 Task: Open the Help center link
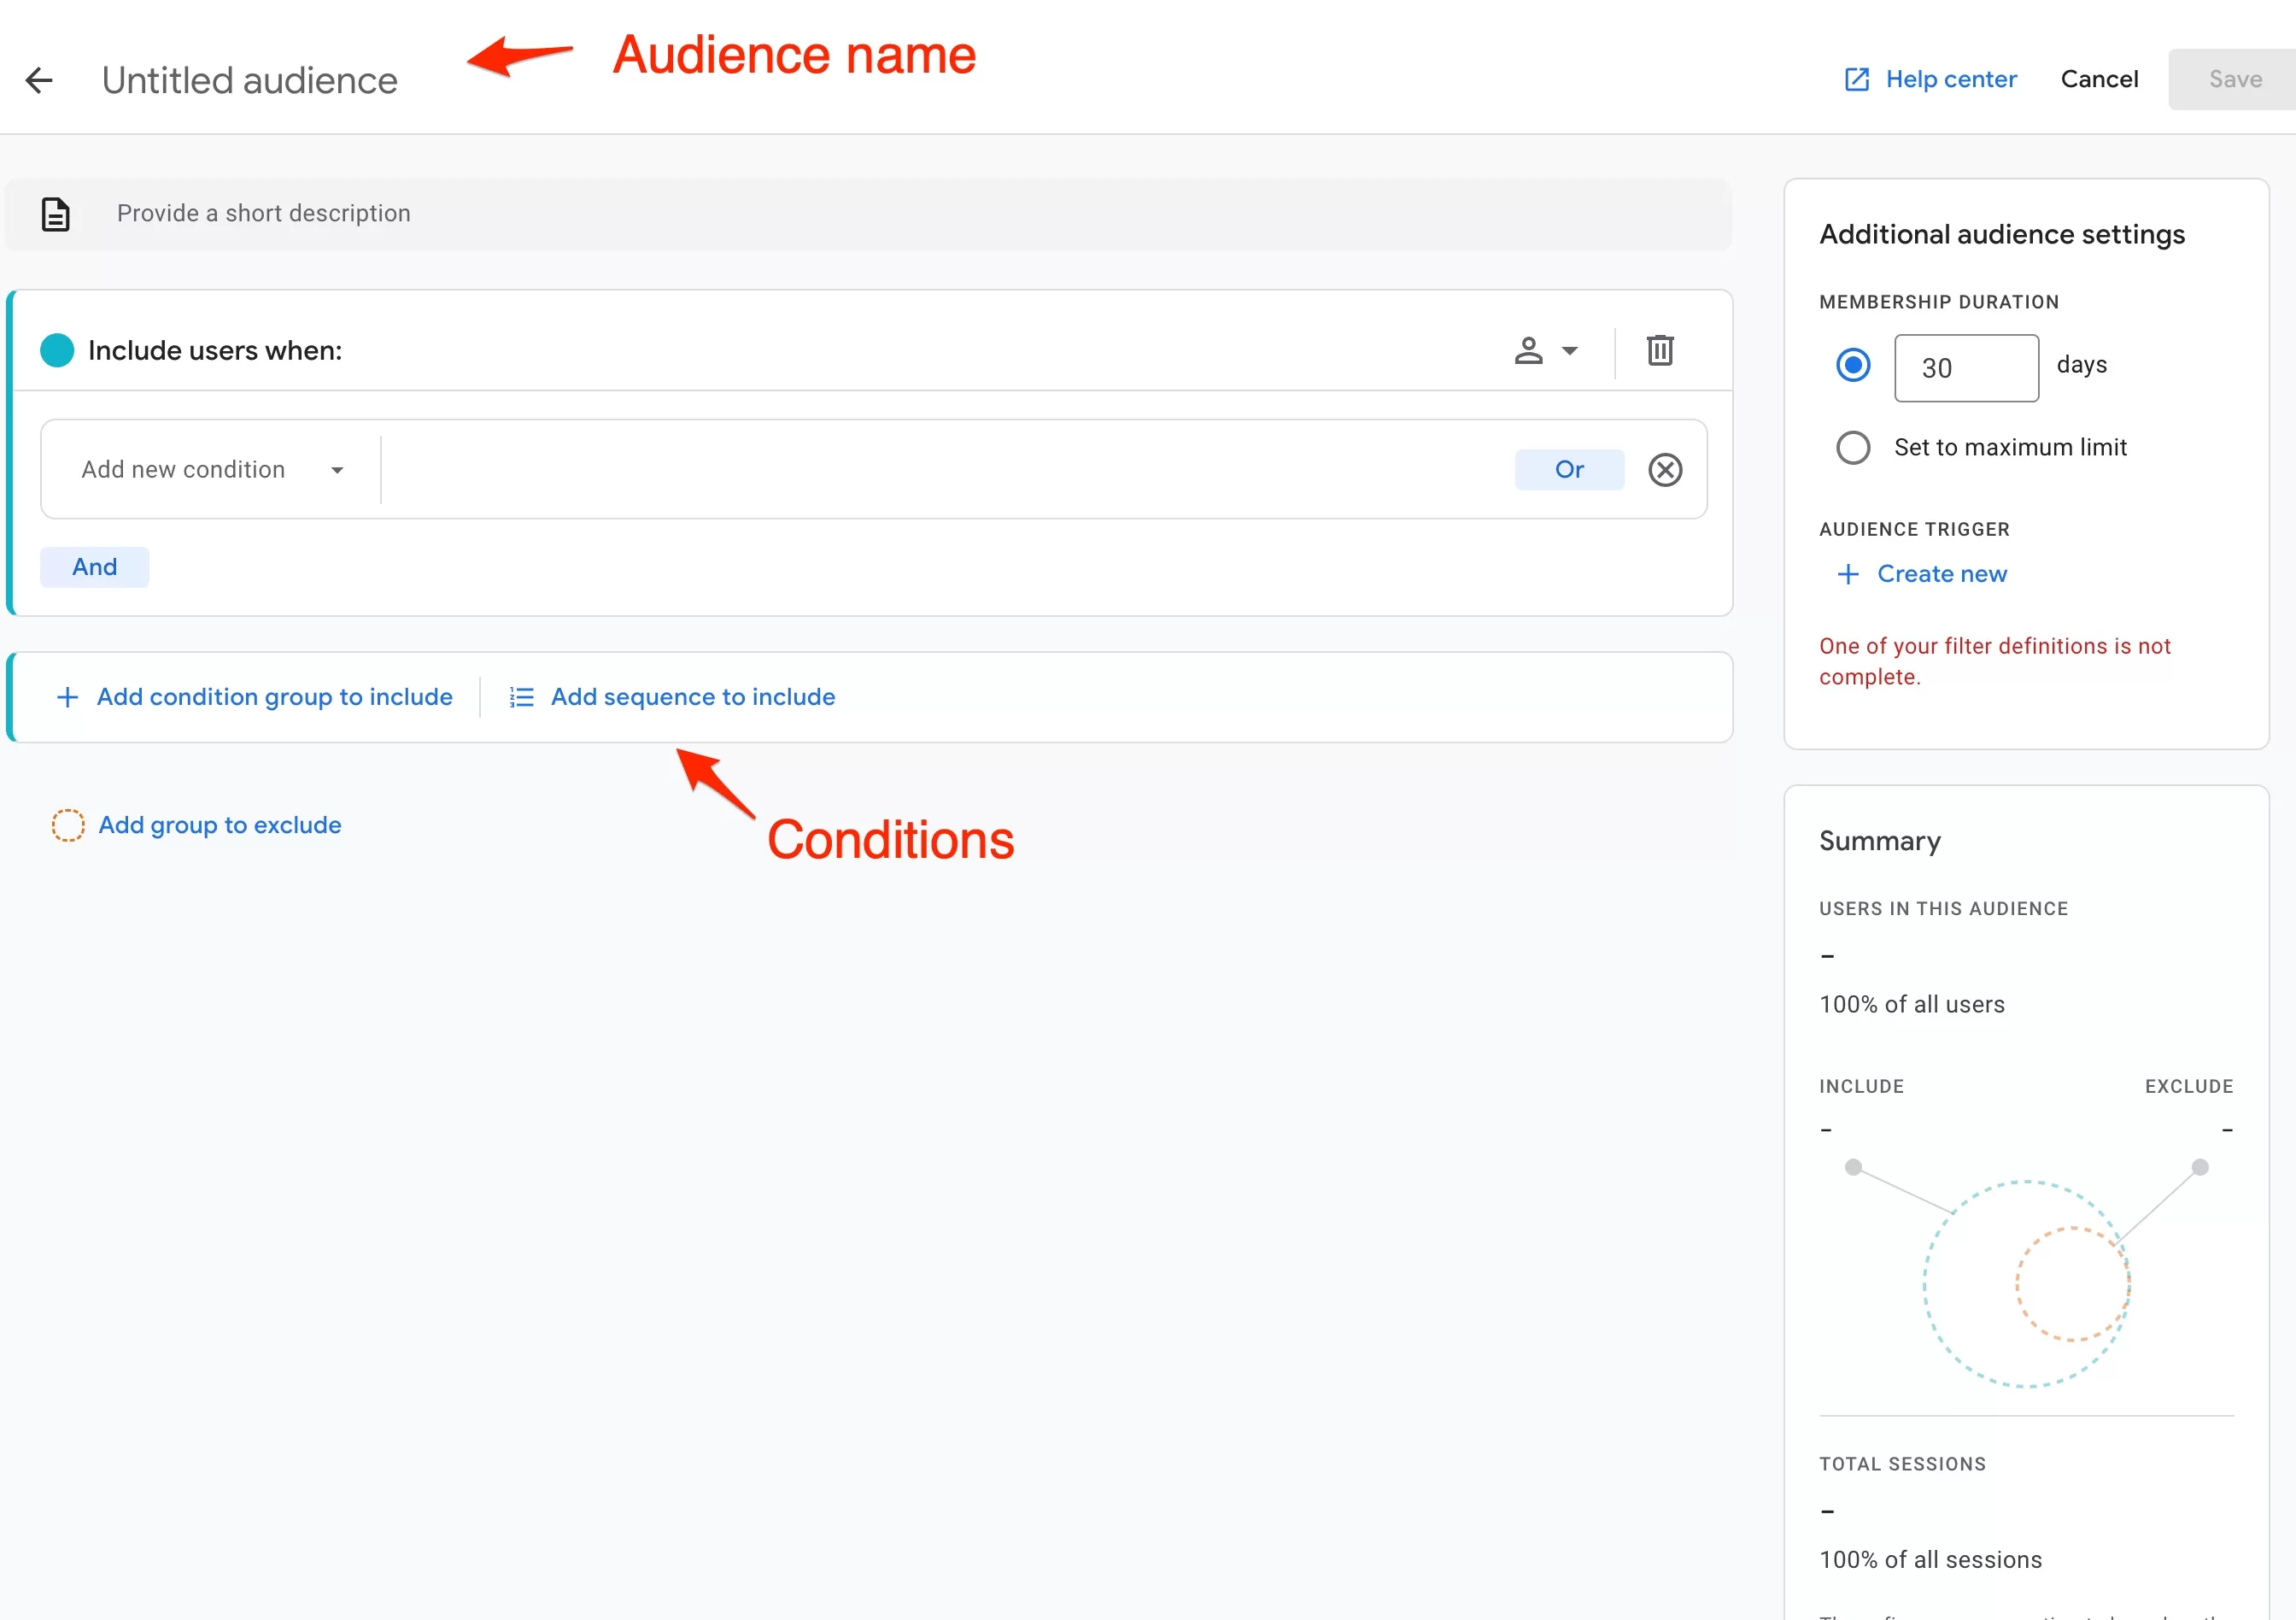click(x=1951, y=79)
